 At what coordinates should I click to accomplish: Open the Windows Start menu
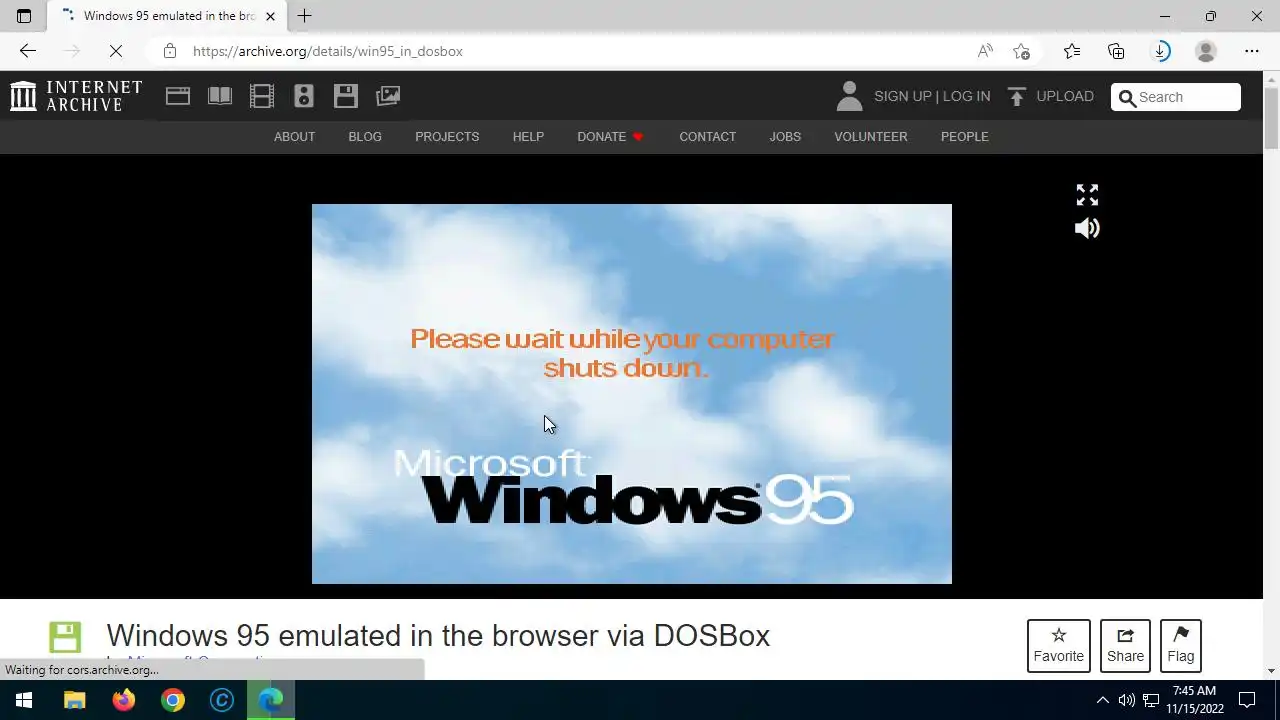click(x=24, y=700)
